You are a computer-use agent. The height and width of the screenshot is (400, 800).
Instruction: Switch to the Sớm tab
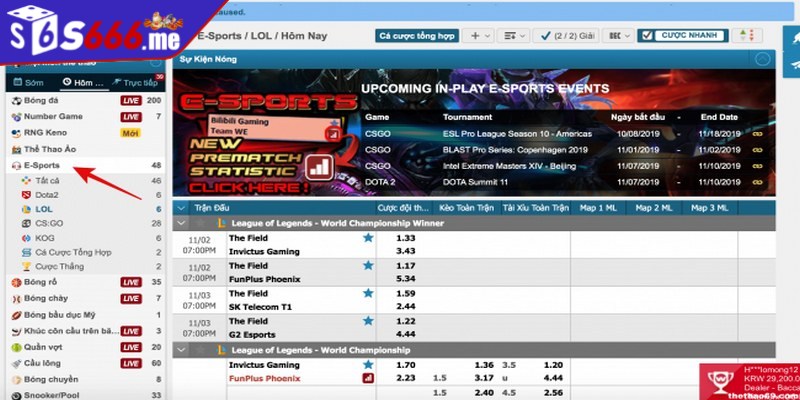point(29,83)
